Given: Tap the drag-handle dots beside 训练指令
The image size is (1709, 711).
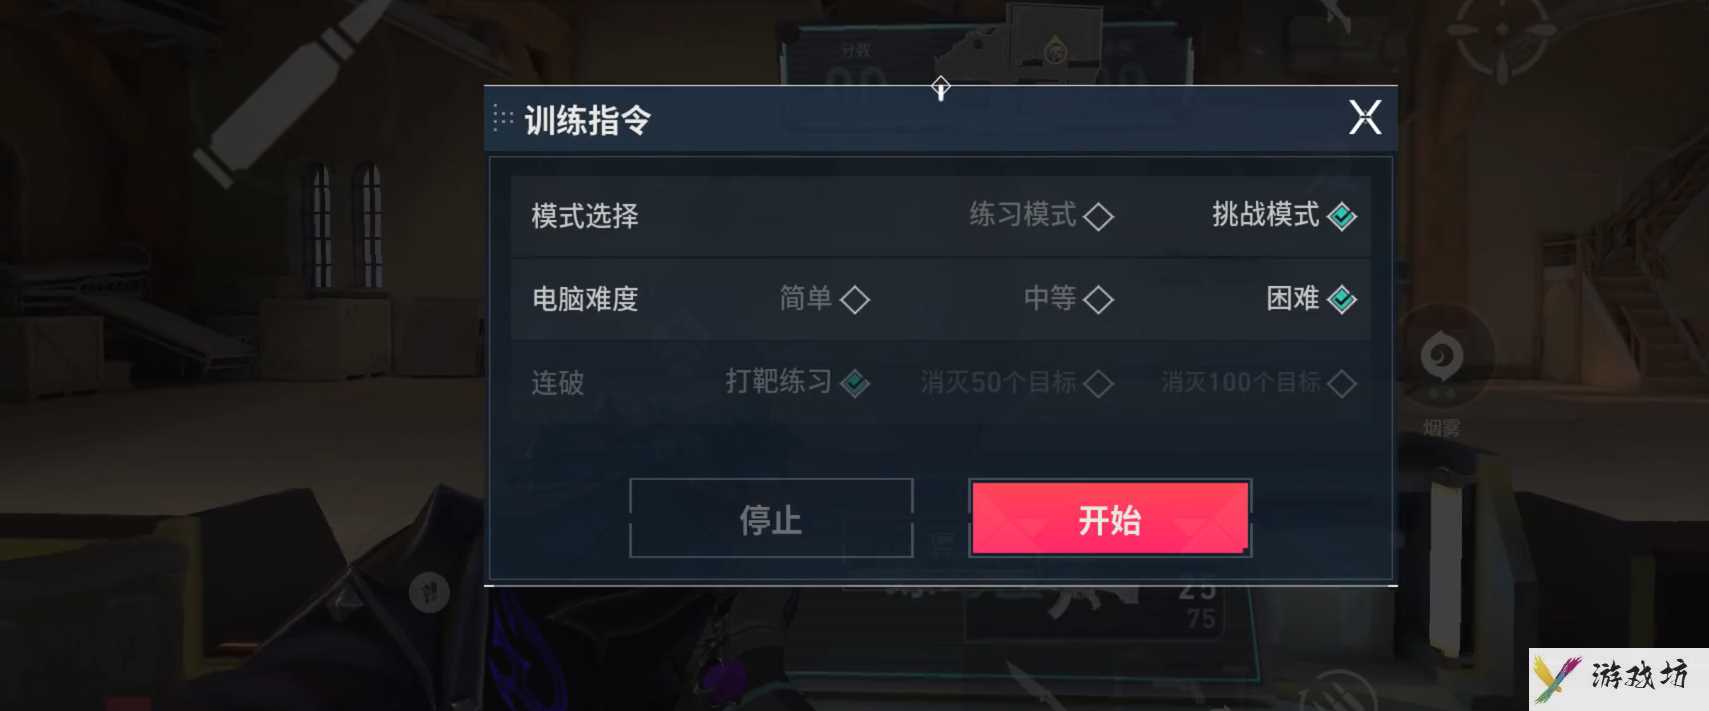Looking at the screenshot, I should click(503, 119).
